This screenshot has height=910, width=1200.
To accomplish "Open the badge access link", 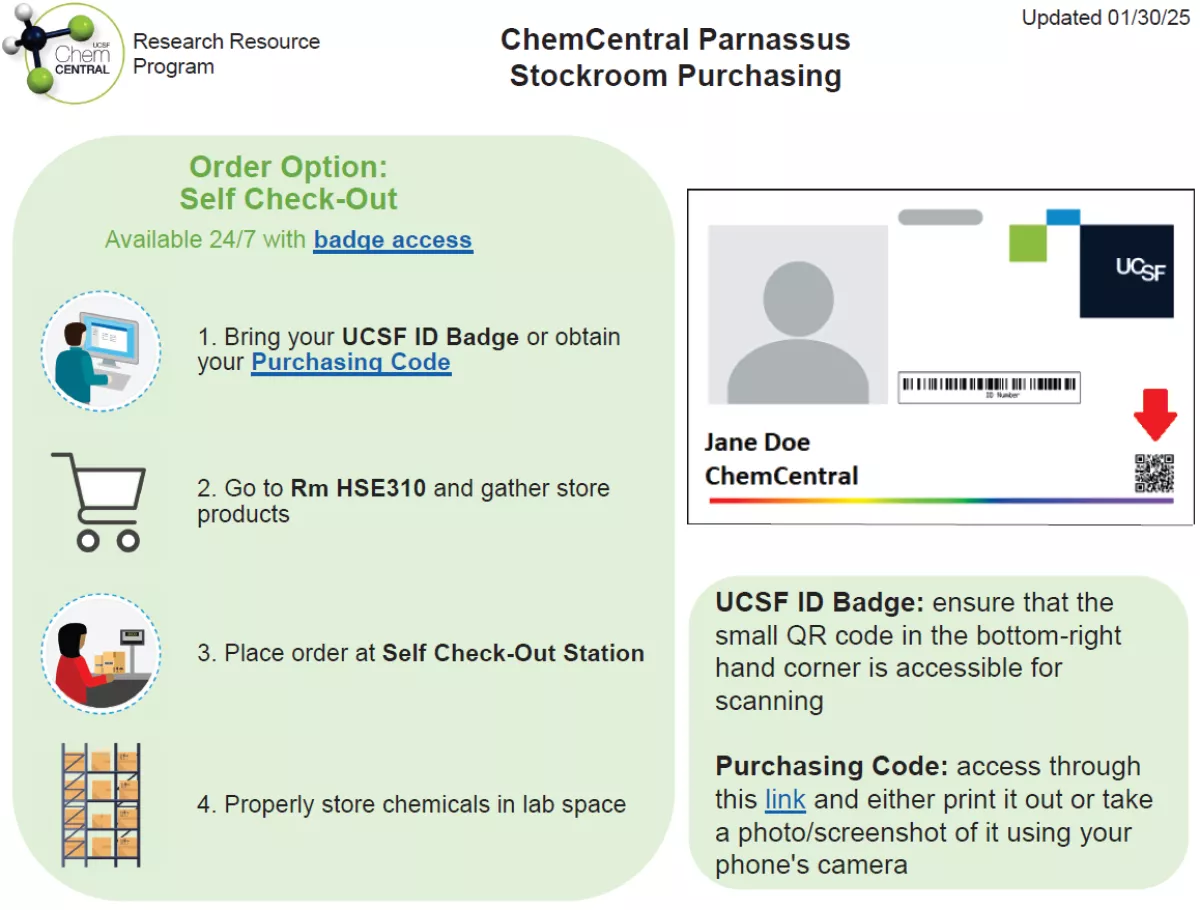I will [x=392, y=241].
